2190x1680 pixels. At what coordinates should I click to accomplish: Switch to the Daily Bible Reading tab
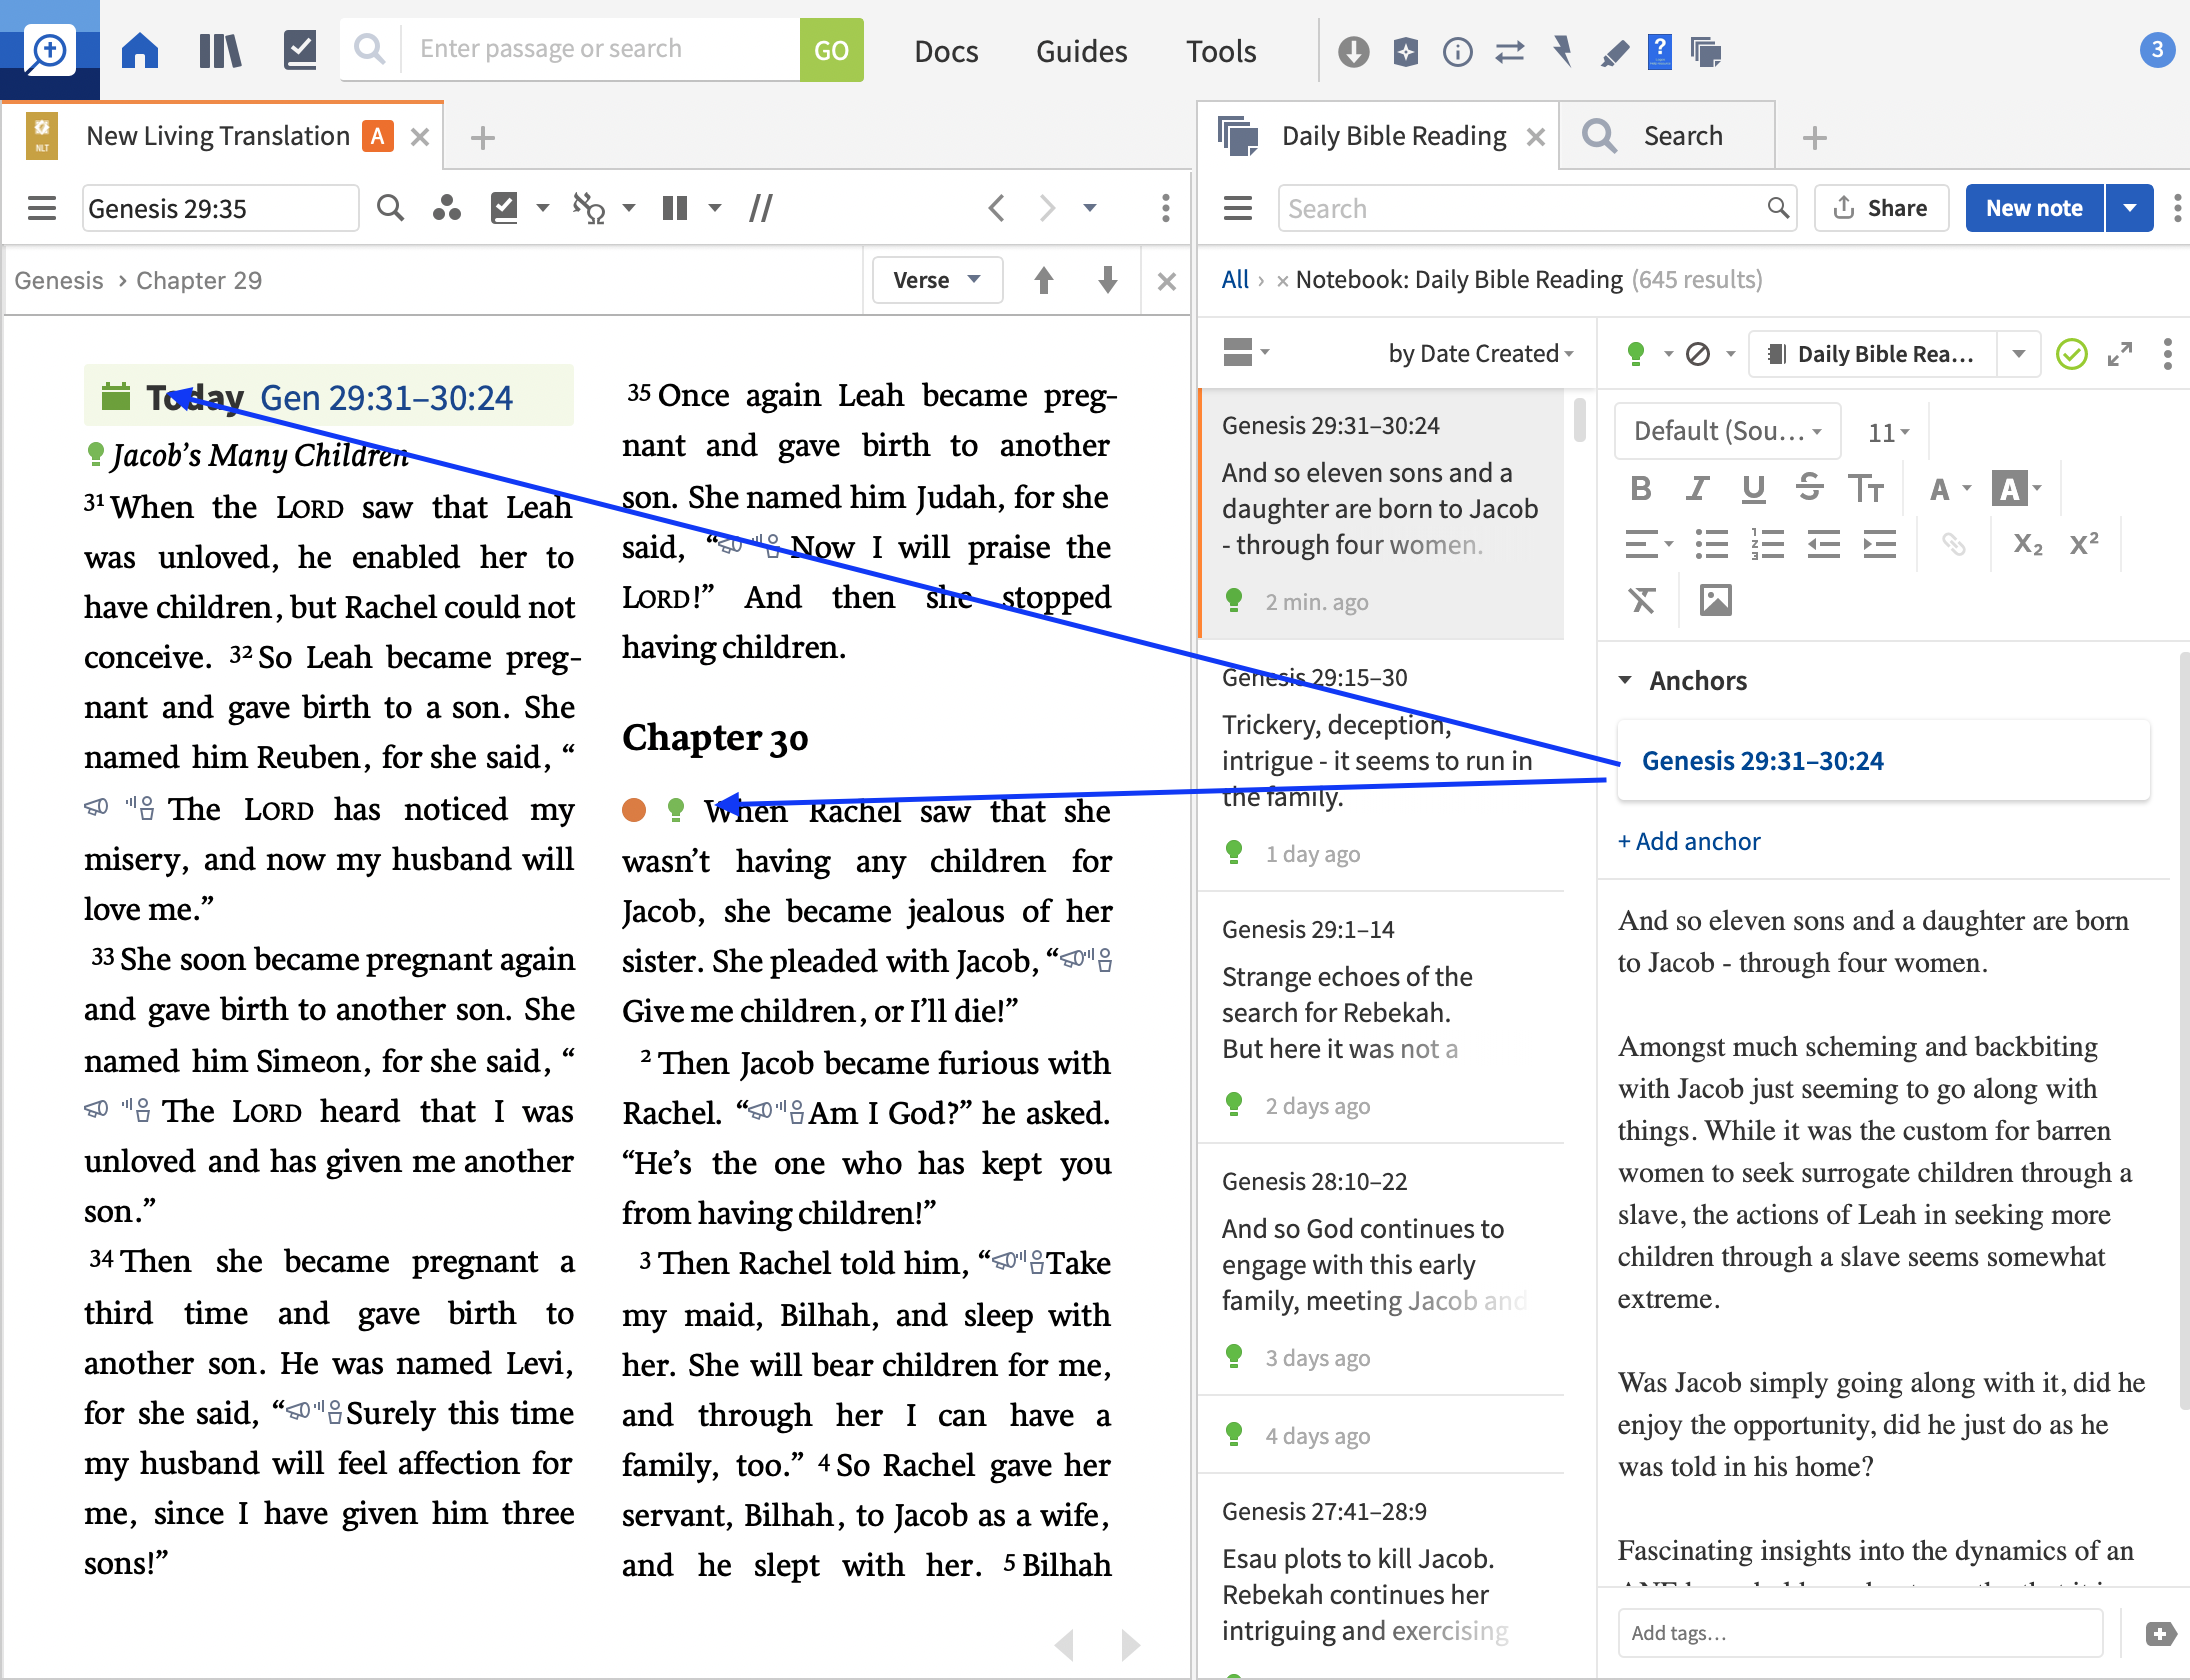point(1393,136)
